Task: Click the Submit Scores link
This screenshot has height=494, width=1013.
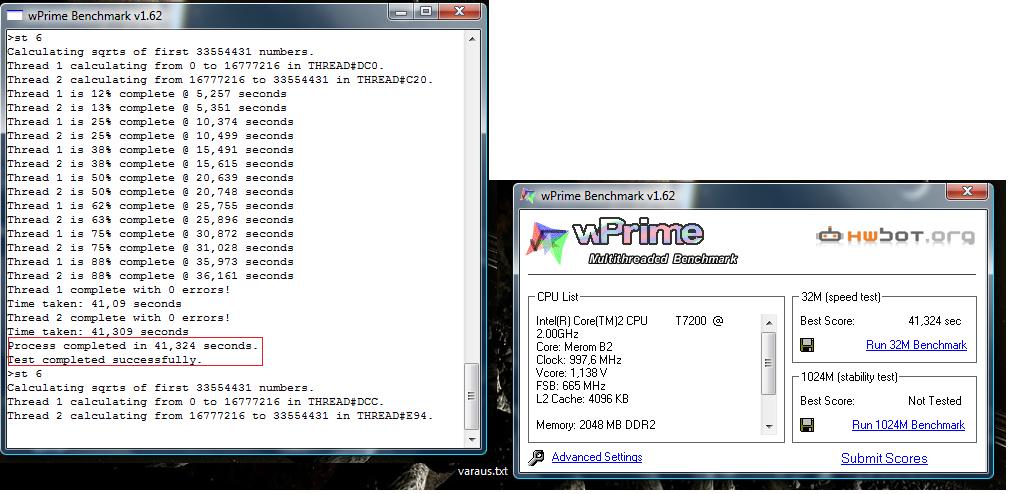Action: (884, 458)
